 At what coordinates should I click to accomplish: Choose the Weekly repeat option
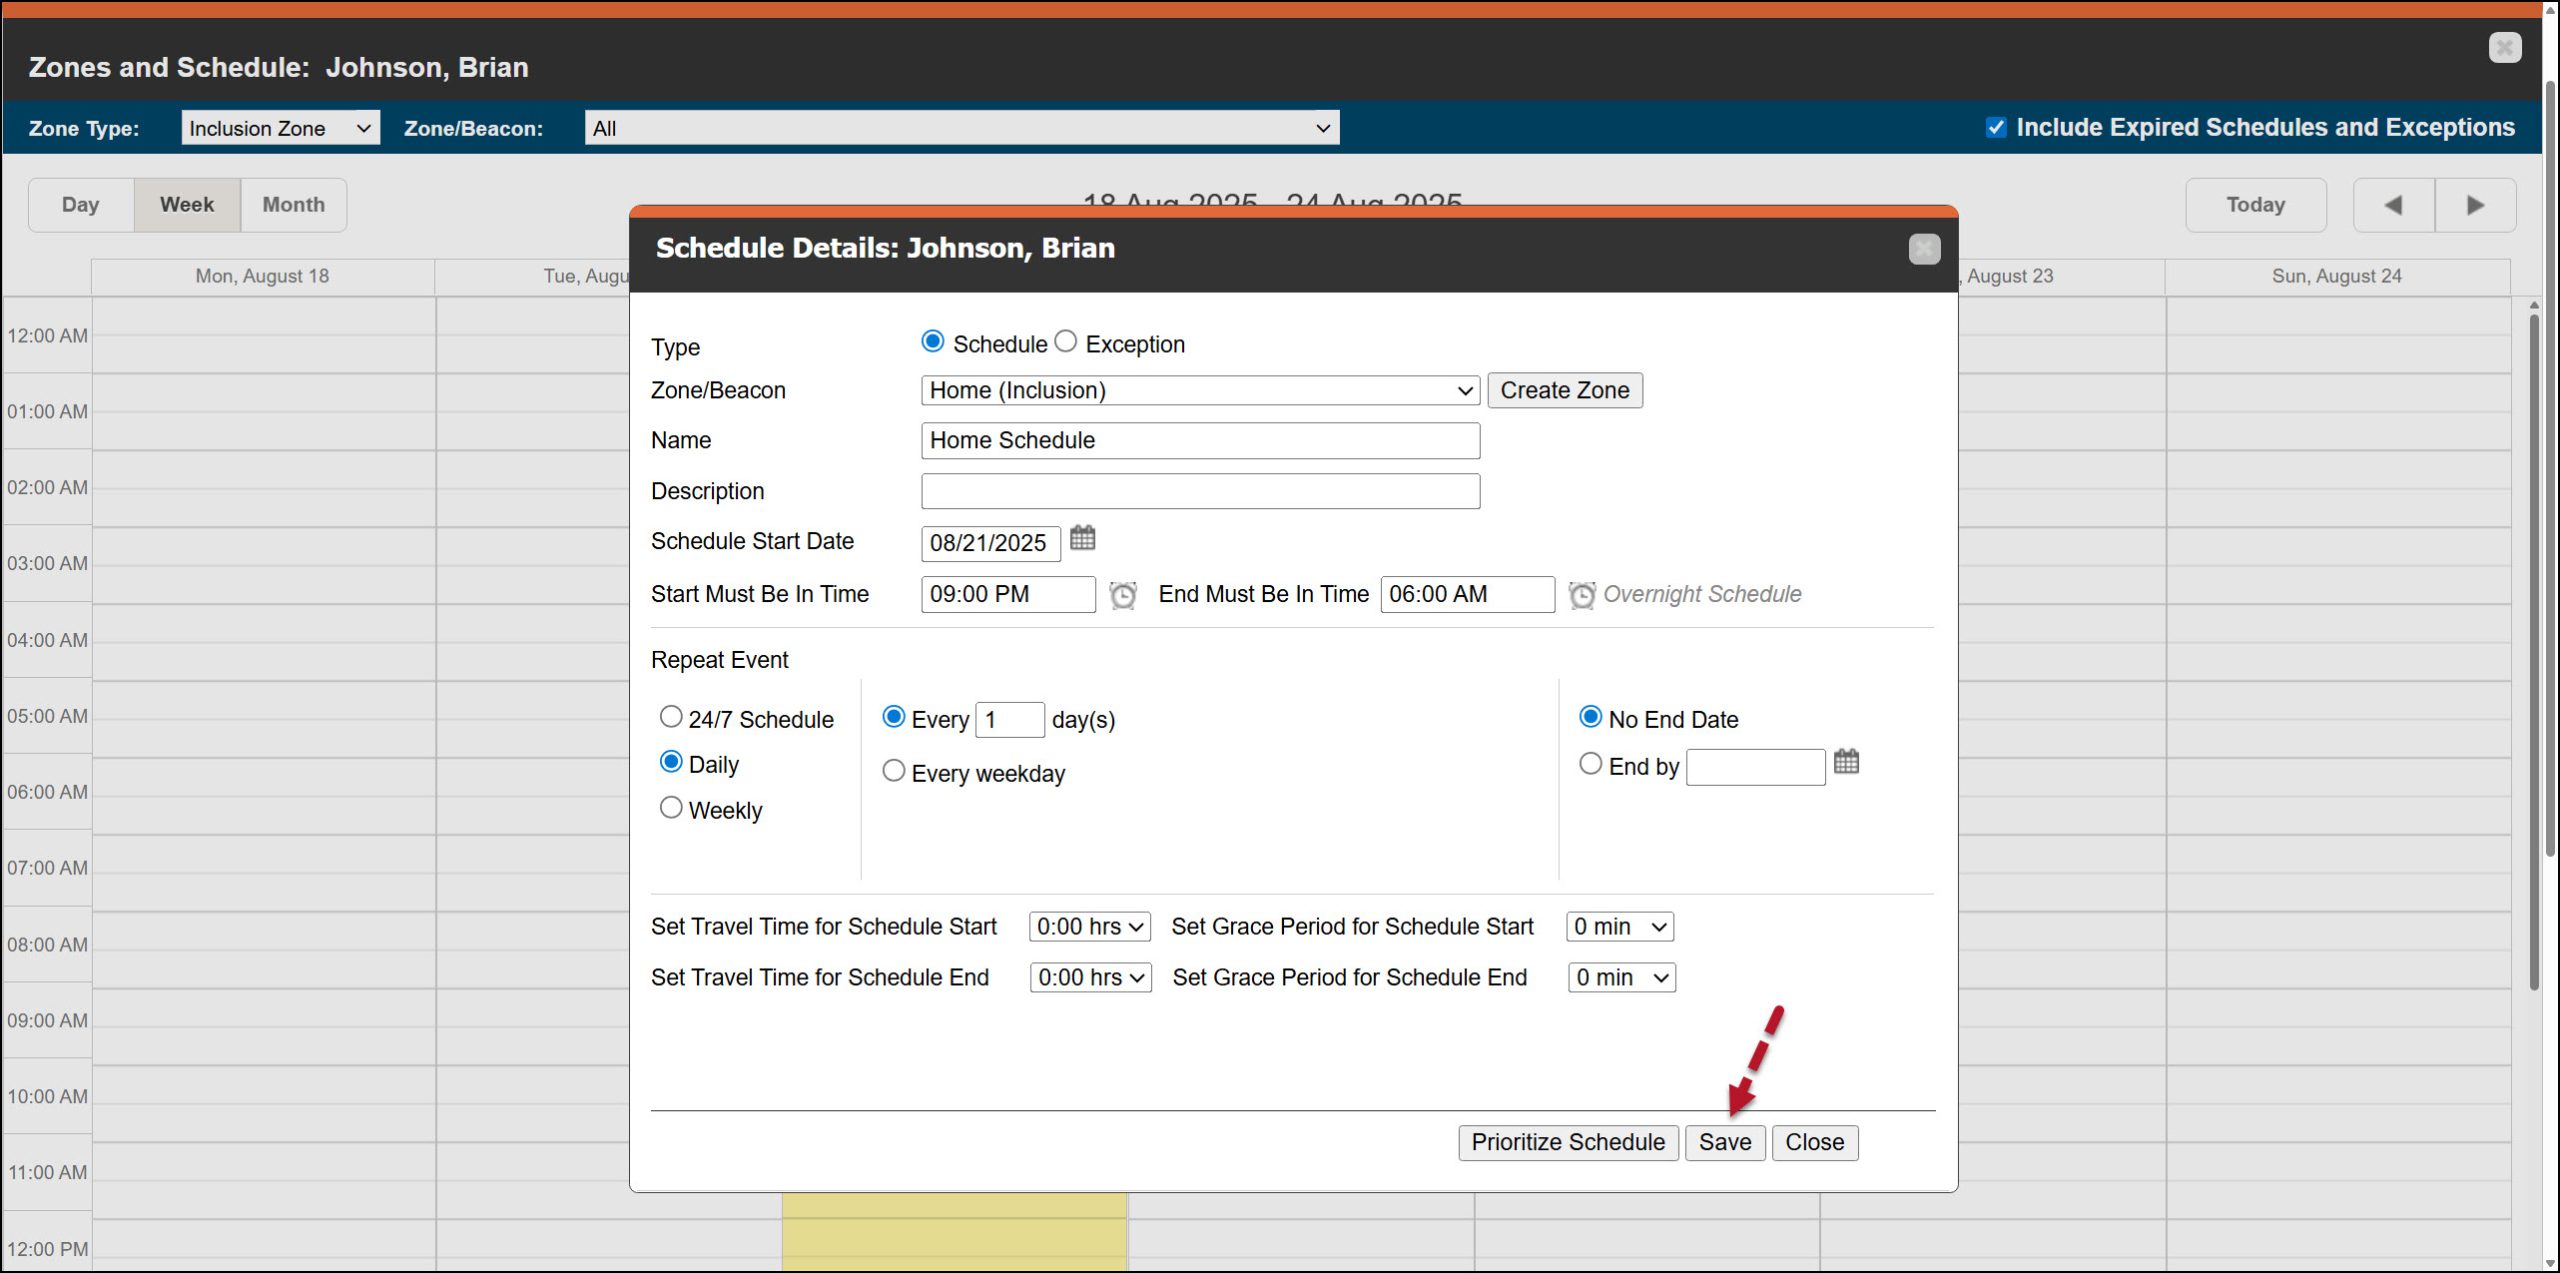point(671,808)
